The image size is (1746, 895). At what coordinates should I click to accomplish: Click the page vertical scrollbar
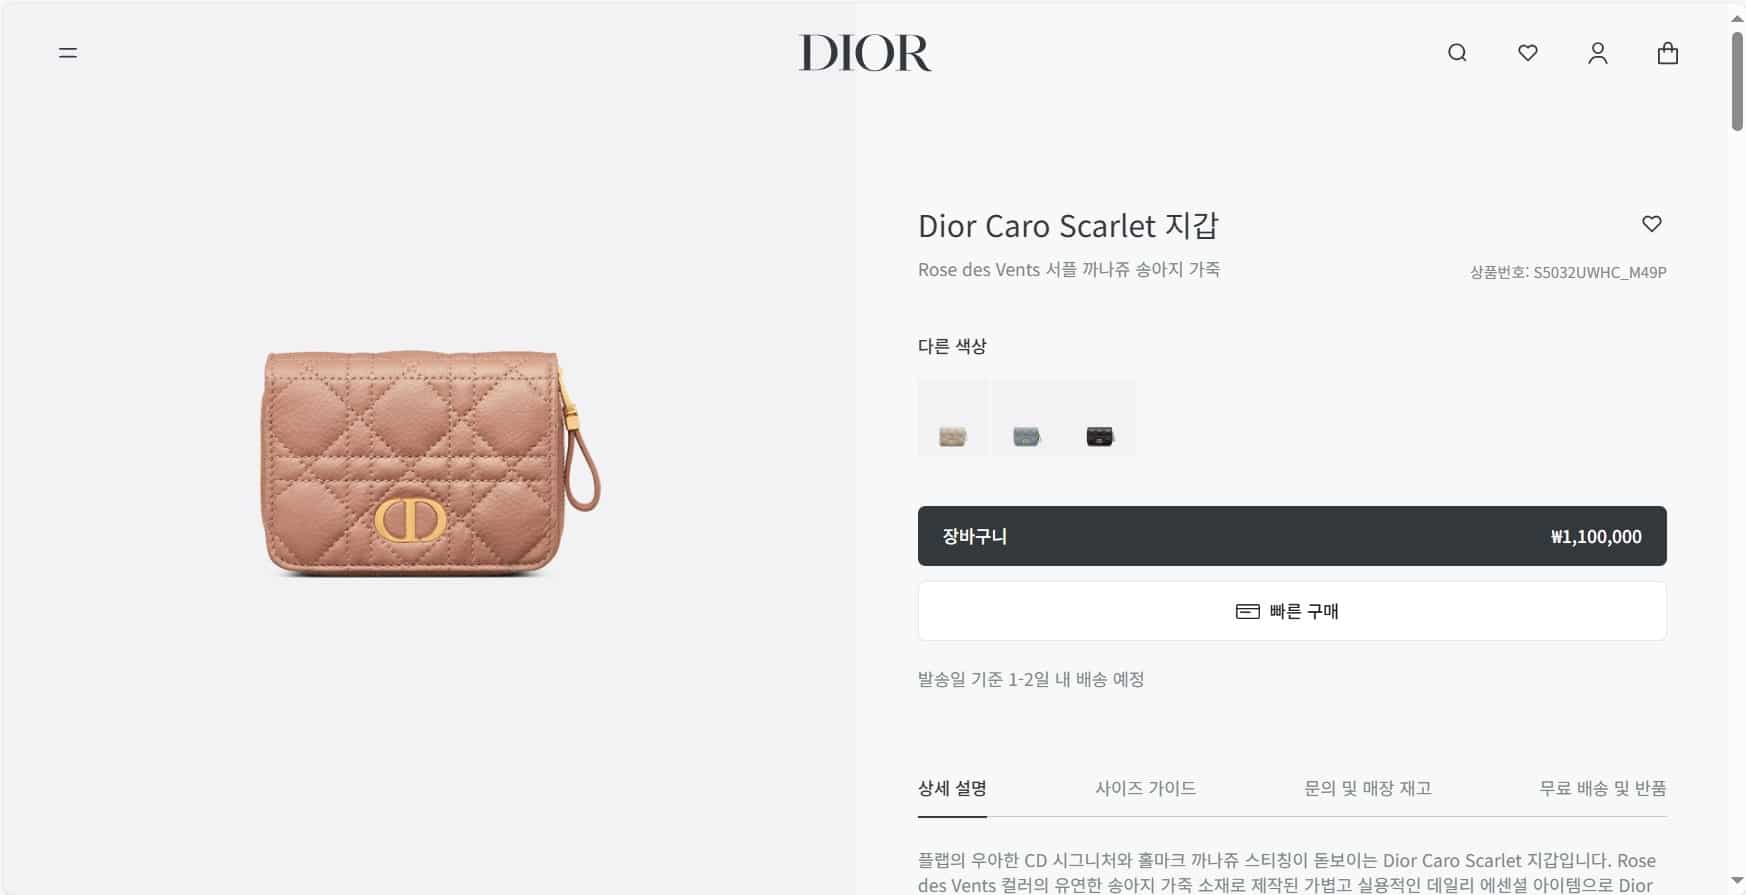(1737, 447)
